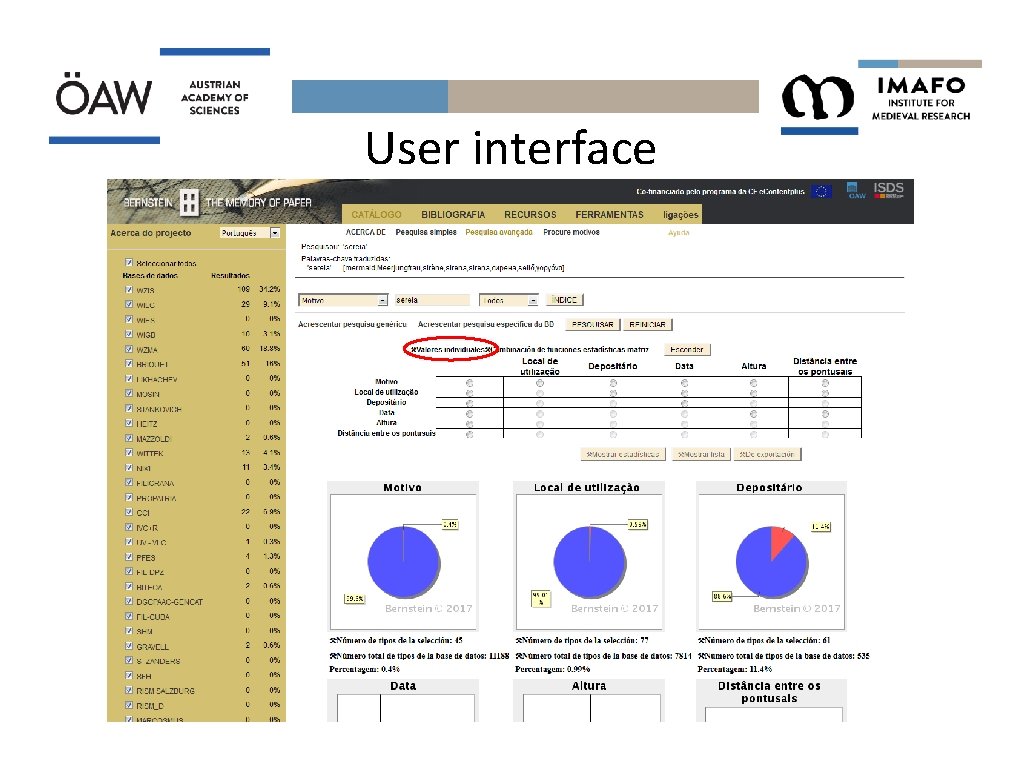Uncheck the WILC database checkbox
This screenshot has width=1024, height=768.
[x=129, y=304]
